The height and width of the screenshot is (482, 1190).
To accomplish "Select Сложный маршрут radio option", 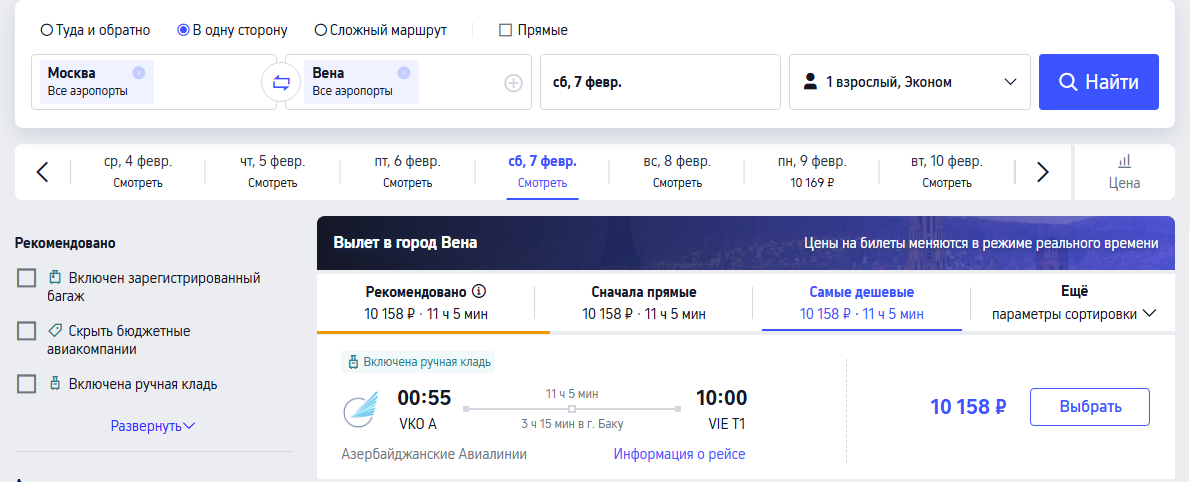I will coord(320,30).
